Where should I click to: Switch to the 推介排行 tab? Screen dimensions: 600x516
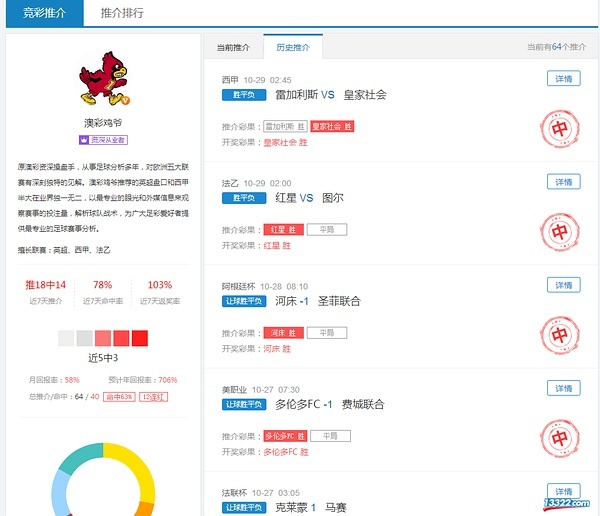(122, 13)
